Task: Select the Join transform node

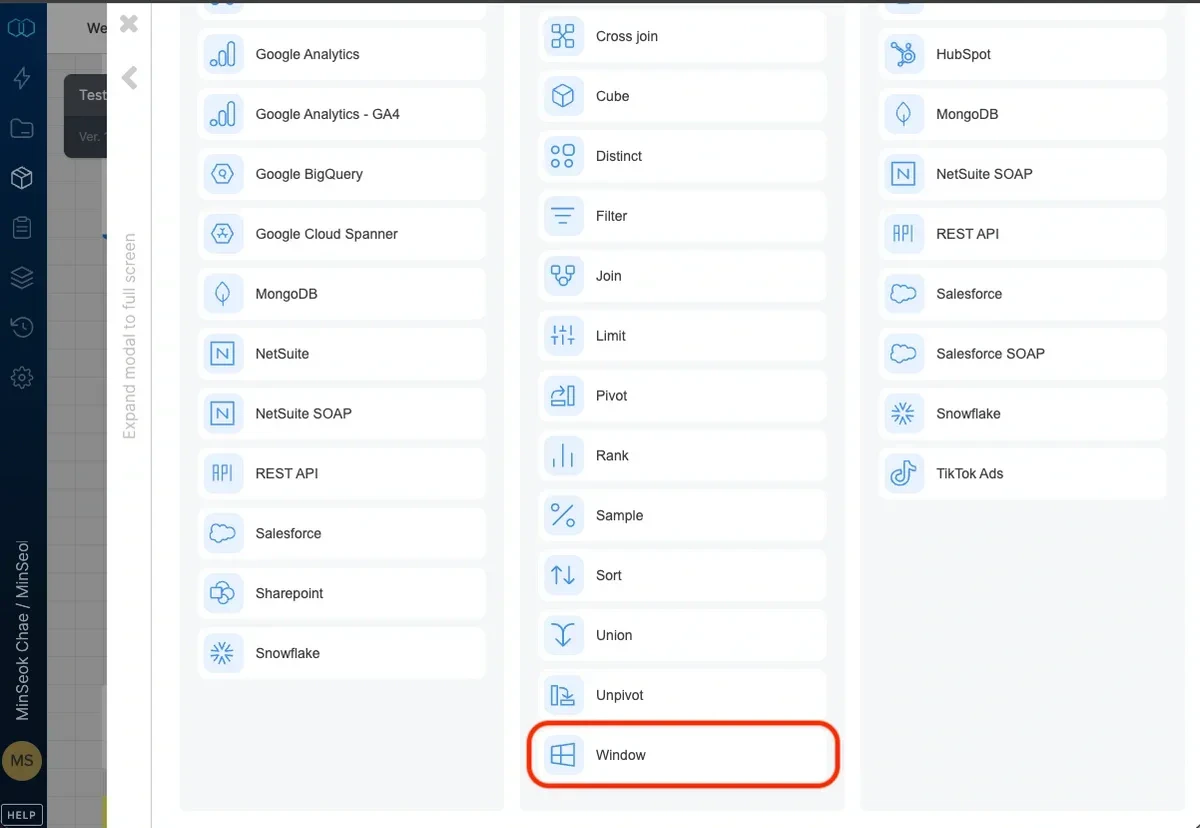Action: pos(562,275)
